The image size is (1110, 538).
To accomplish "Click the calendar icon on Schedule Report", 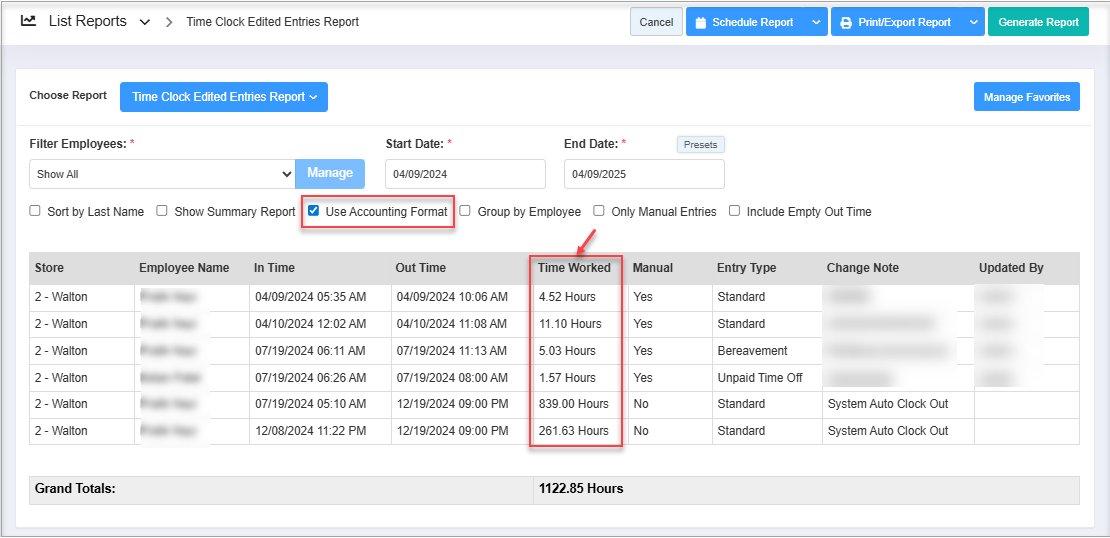I will [700, 22].
